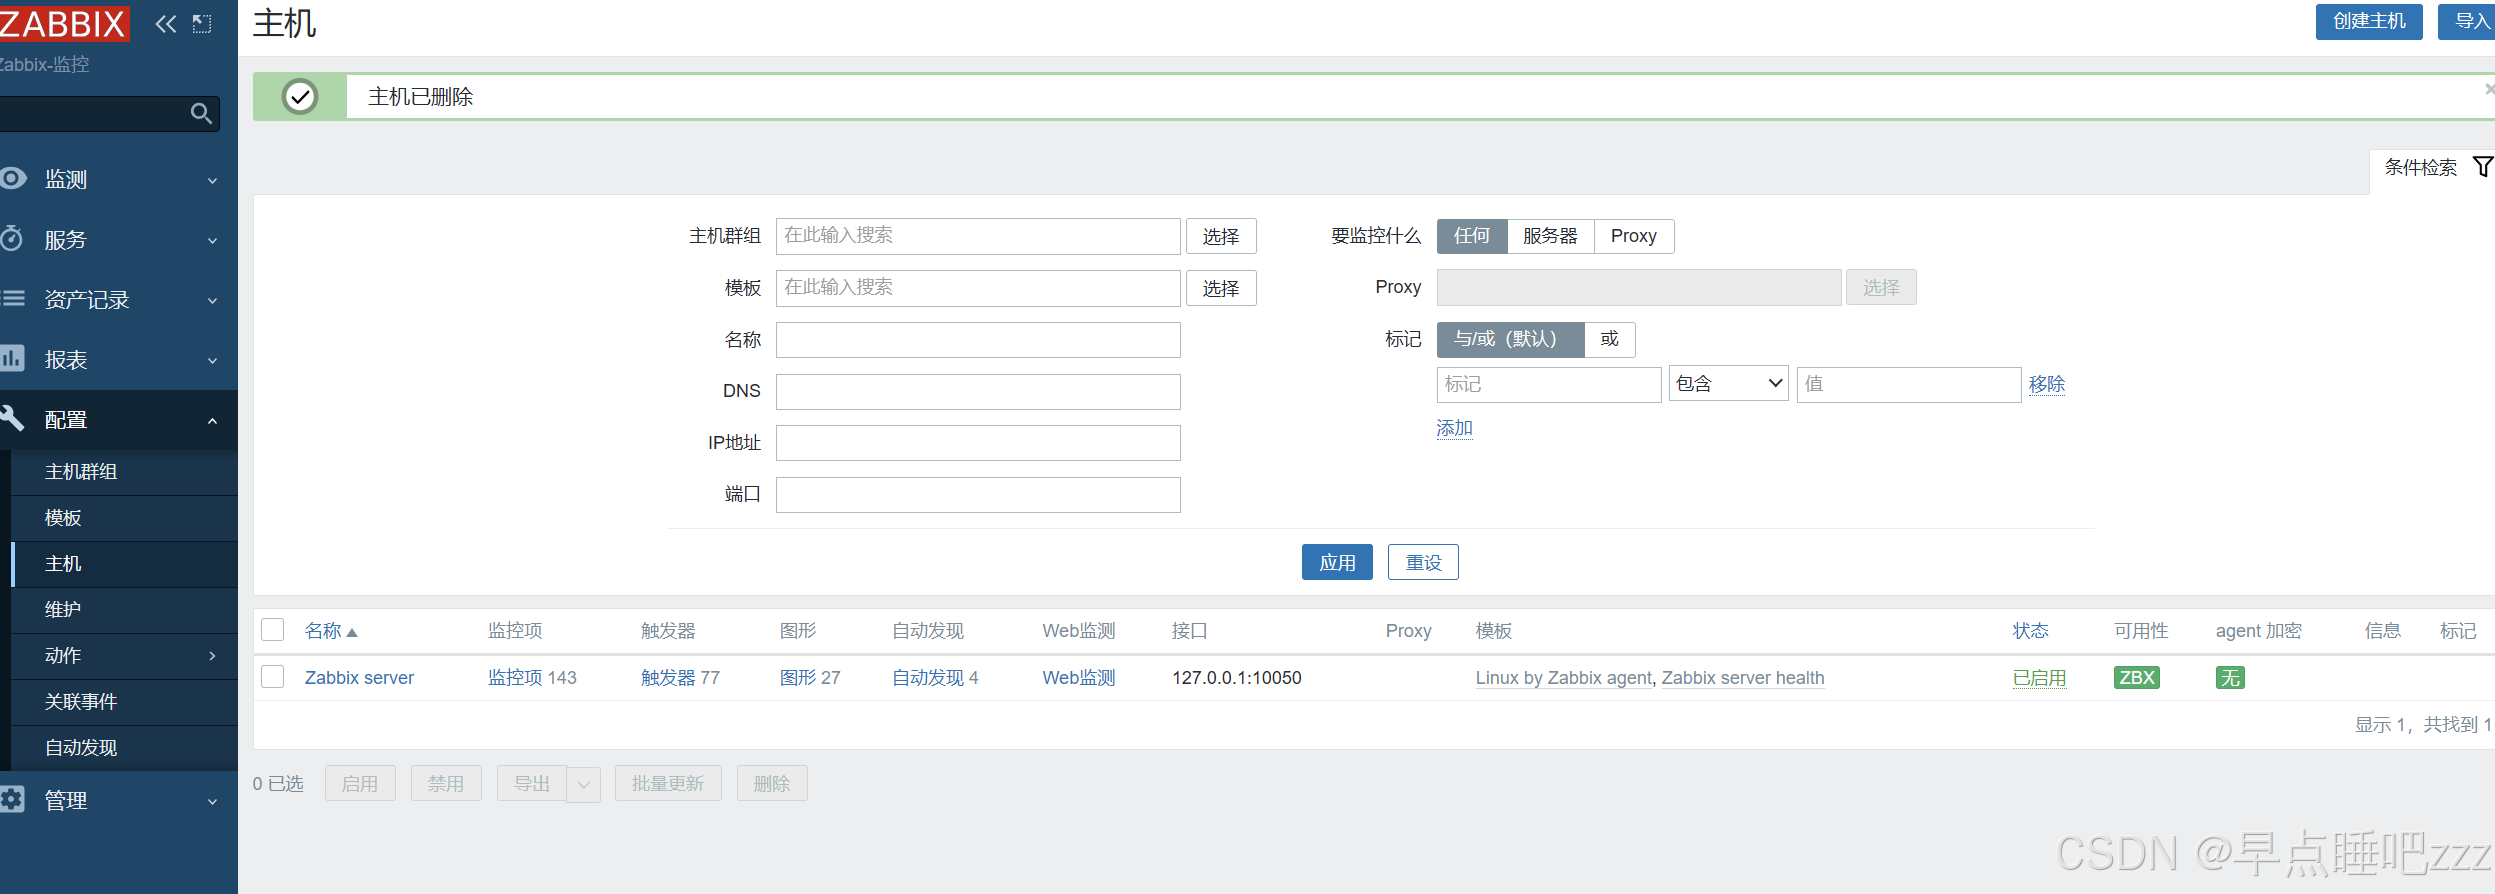The width and height of the screenshot is (2495, 894).
Task: Click the IP地址 filter input field
Action: (x=978, y=443)
